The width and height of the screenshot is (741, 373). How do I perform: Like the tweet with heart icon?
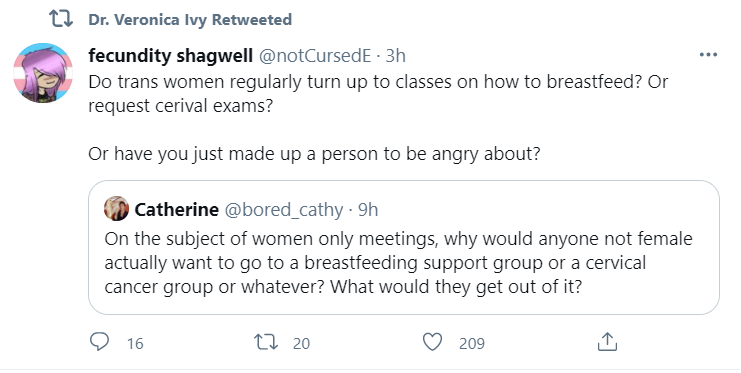coord(432,342)
